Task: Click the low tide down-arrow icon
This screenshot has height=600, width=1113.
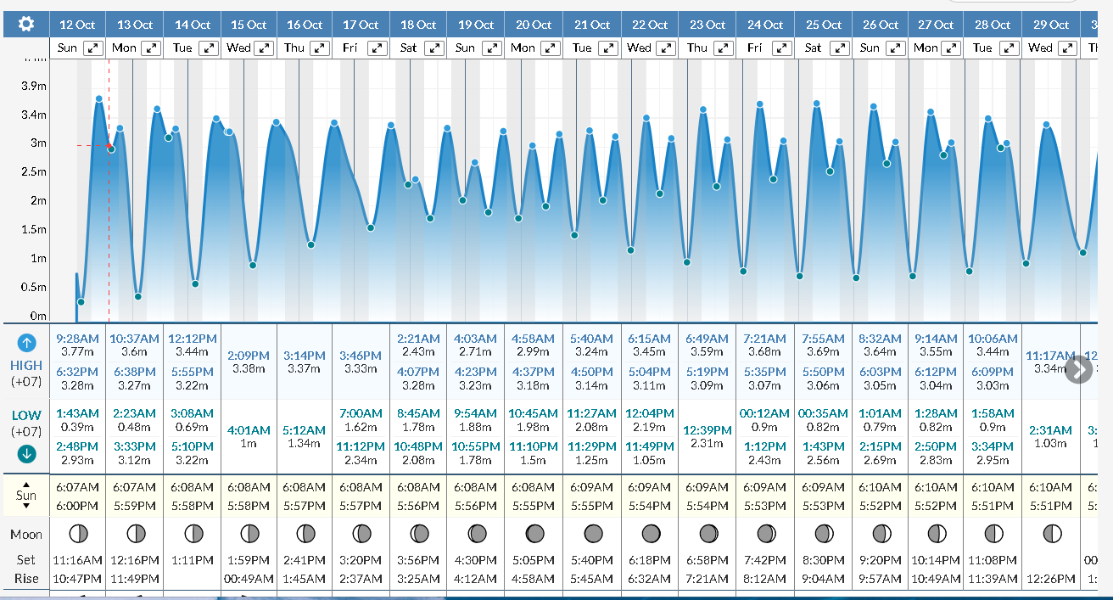Action: 27,453
